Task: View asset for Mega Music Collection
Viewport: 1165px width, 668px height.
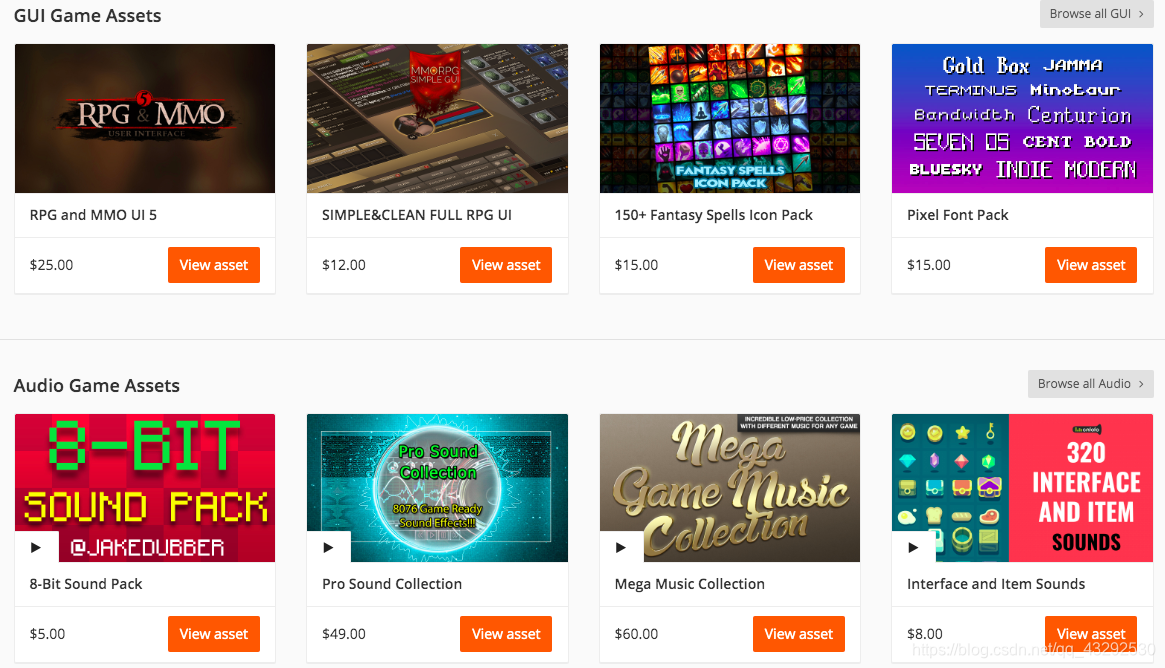Action: (x=799, y=634)
